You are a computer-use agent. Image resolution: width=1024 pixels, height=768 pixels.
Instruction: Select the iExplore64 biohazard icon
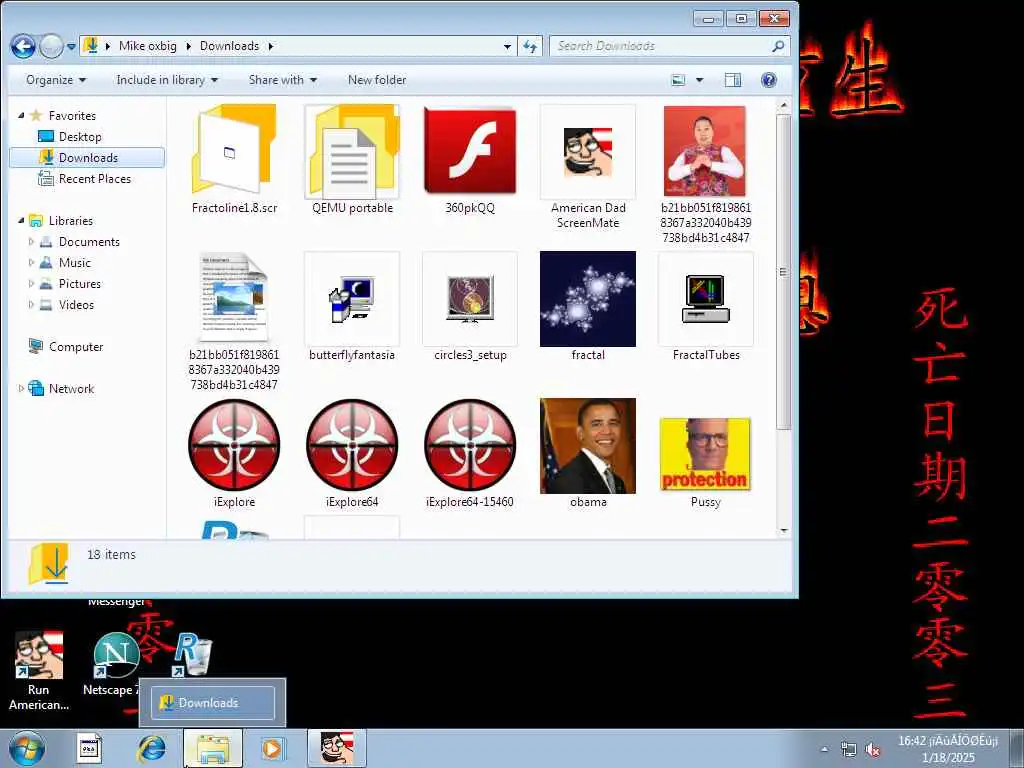click(x=352, y=445)
